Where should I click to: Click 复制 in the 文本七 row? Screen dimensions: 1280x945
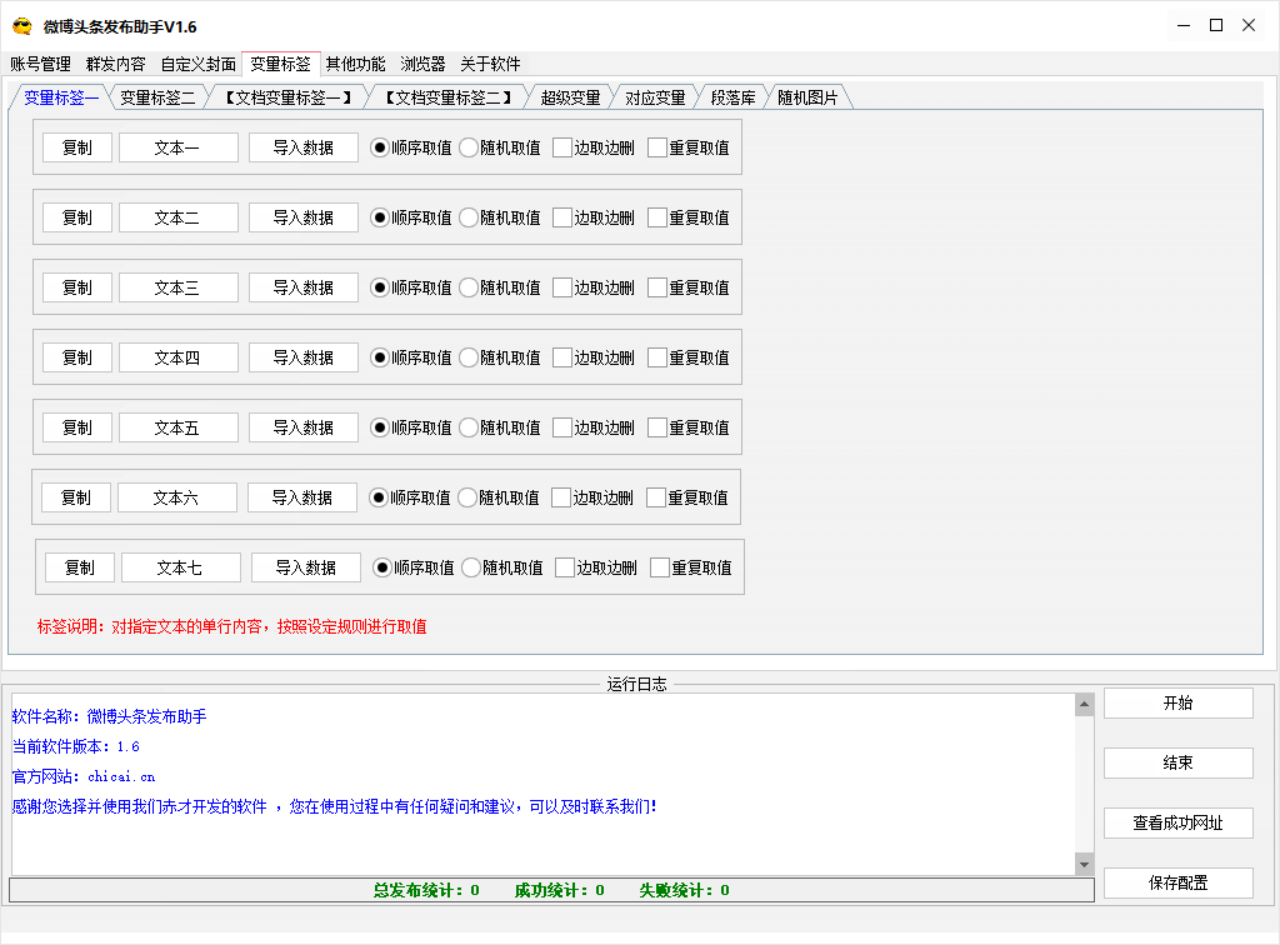pos(80,567)
